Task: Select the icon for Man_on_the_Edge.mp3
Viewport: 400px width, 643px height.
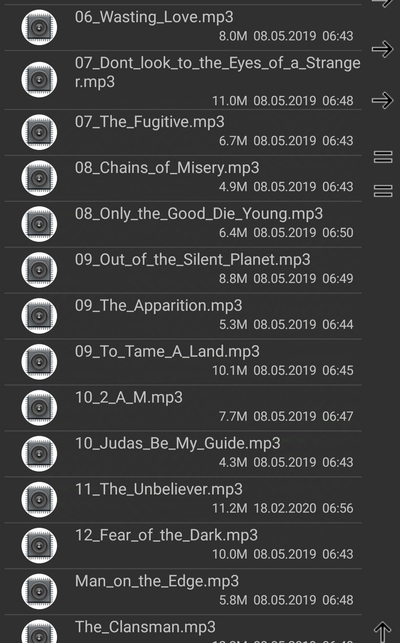Action: (x=39, y=591)
